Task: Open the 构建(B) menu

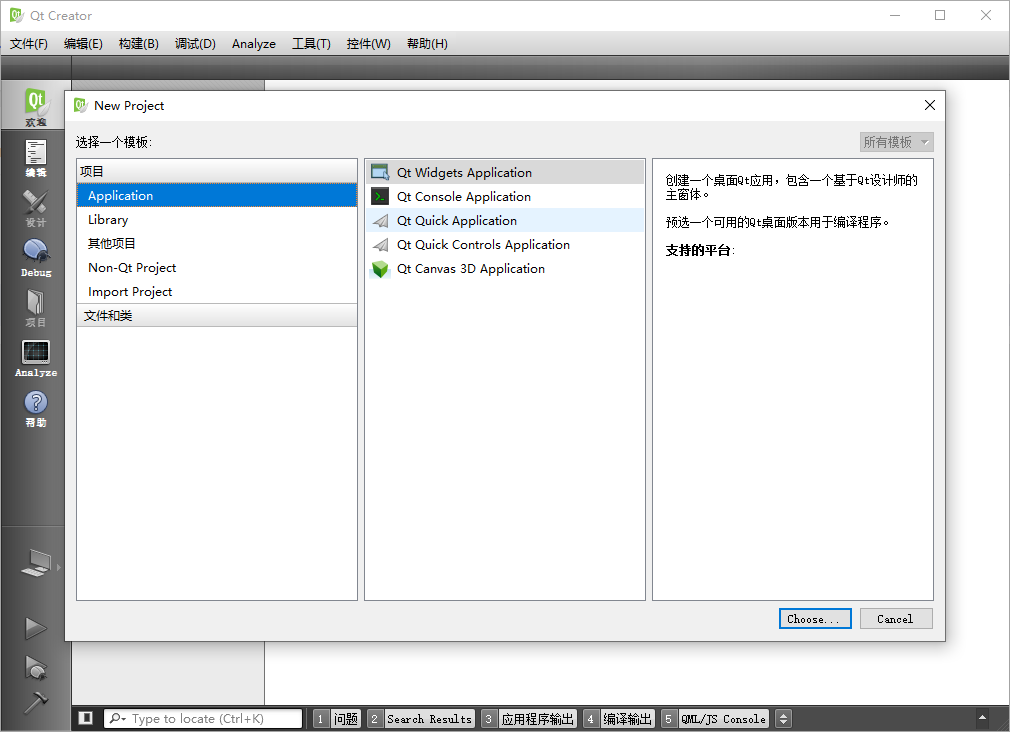Action: click(138, 44)
